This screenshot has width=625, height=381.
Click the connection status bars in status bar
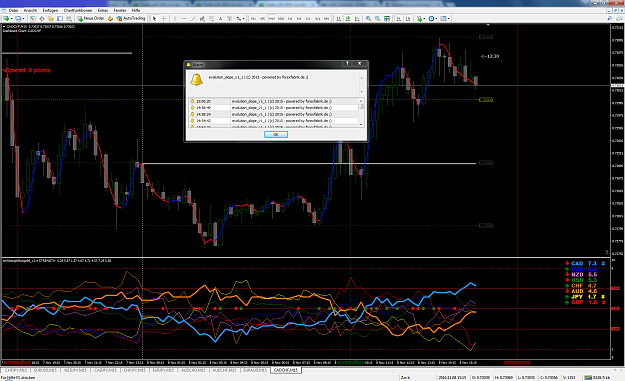[588, 377]
